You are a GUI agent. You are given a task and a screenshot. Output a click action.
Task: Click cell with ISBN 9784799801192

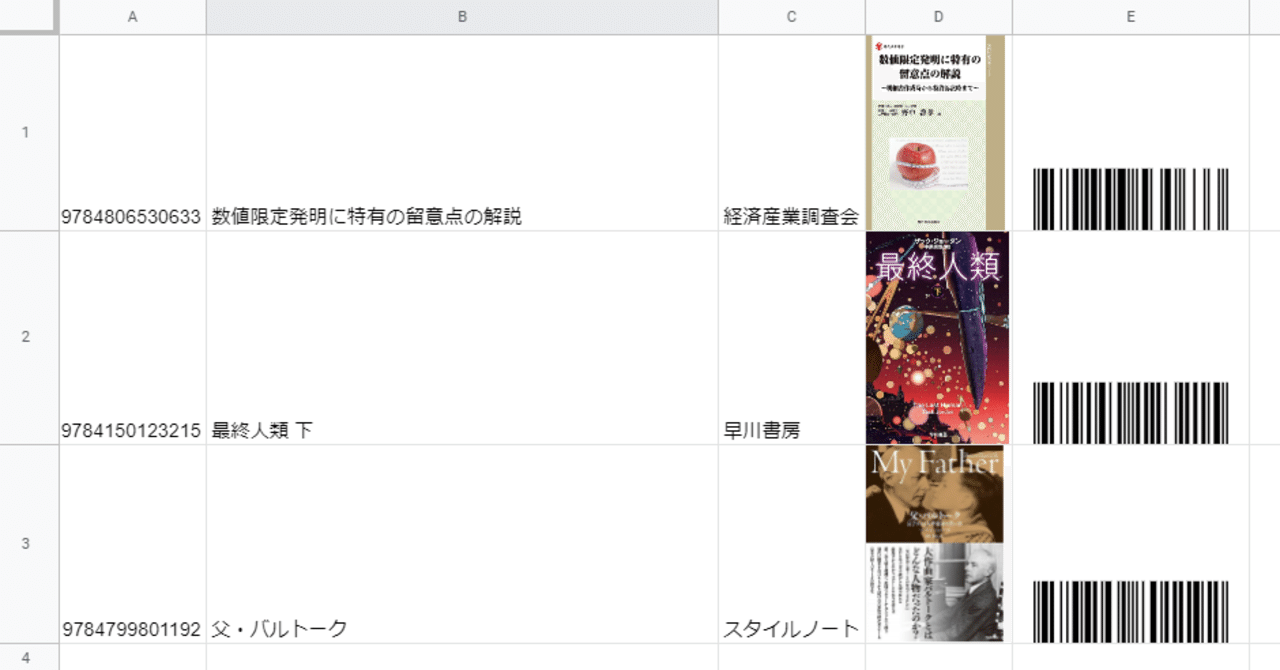[133, 543]
